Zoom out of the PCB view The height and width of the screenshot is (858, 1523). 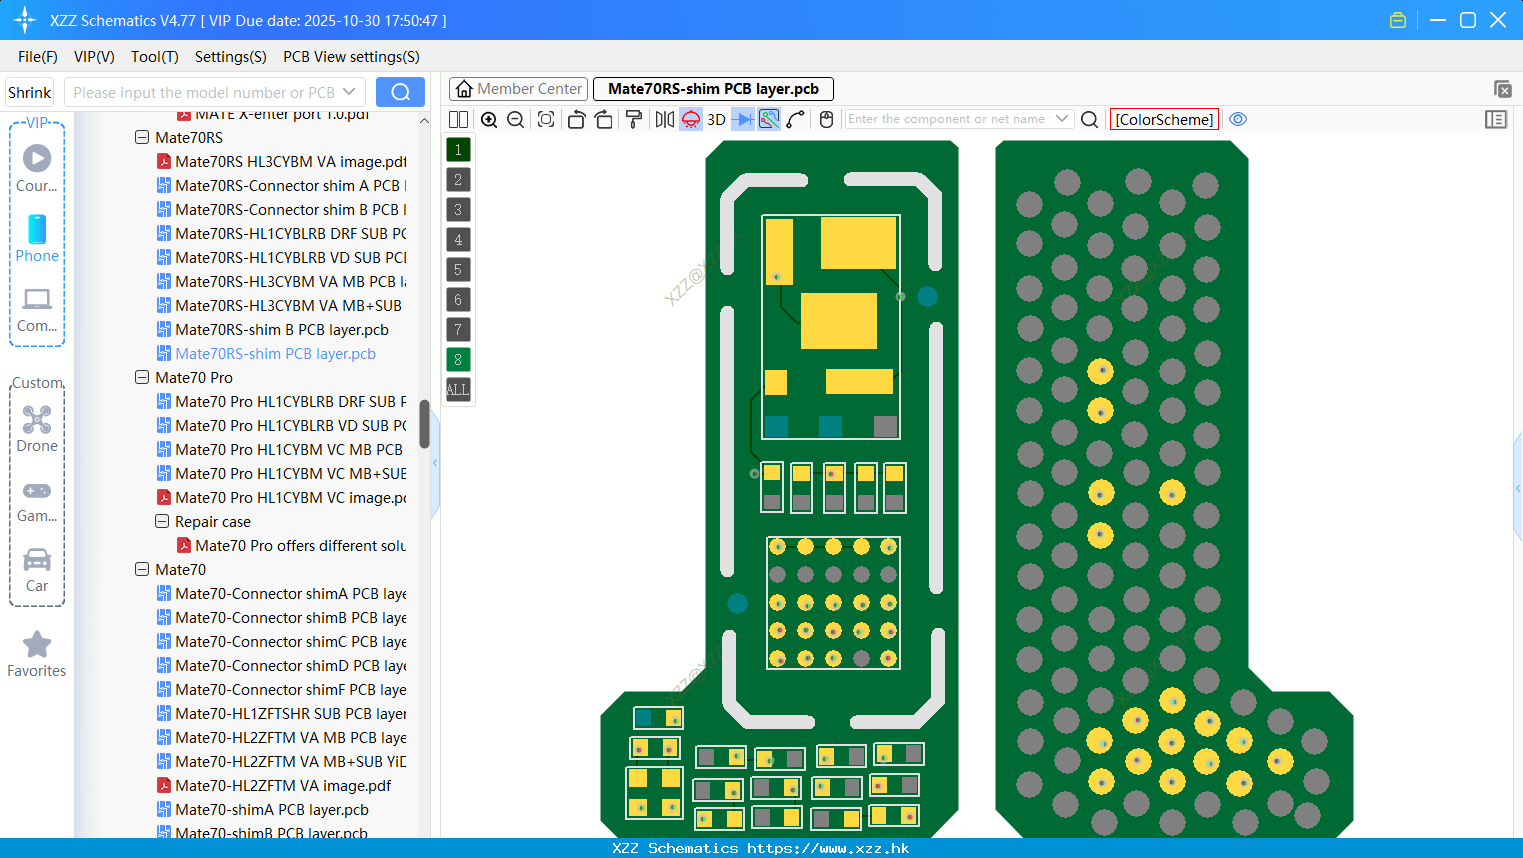515,119
